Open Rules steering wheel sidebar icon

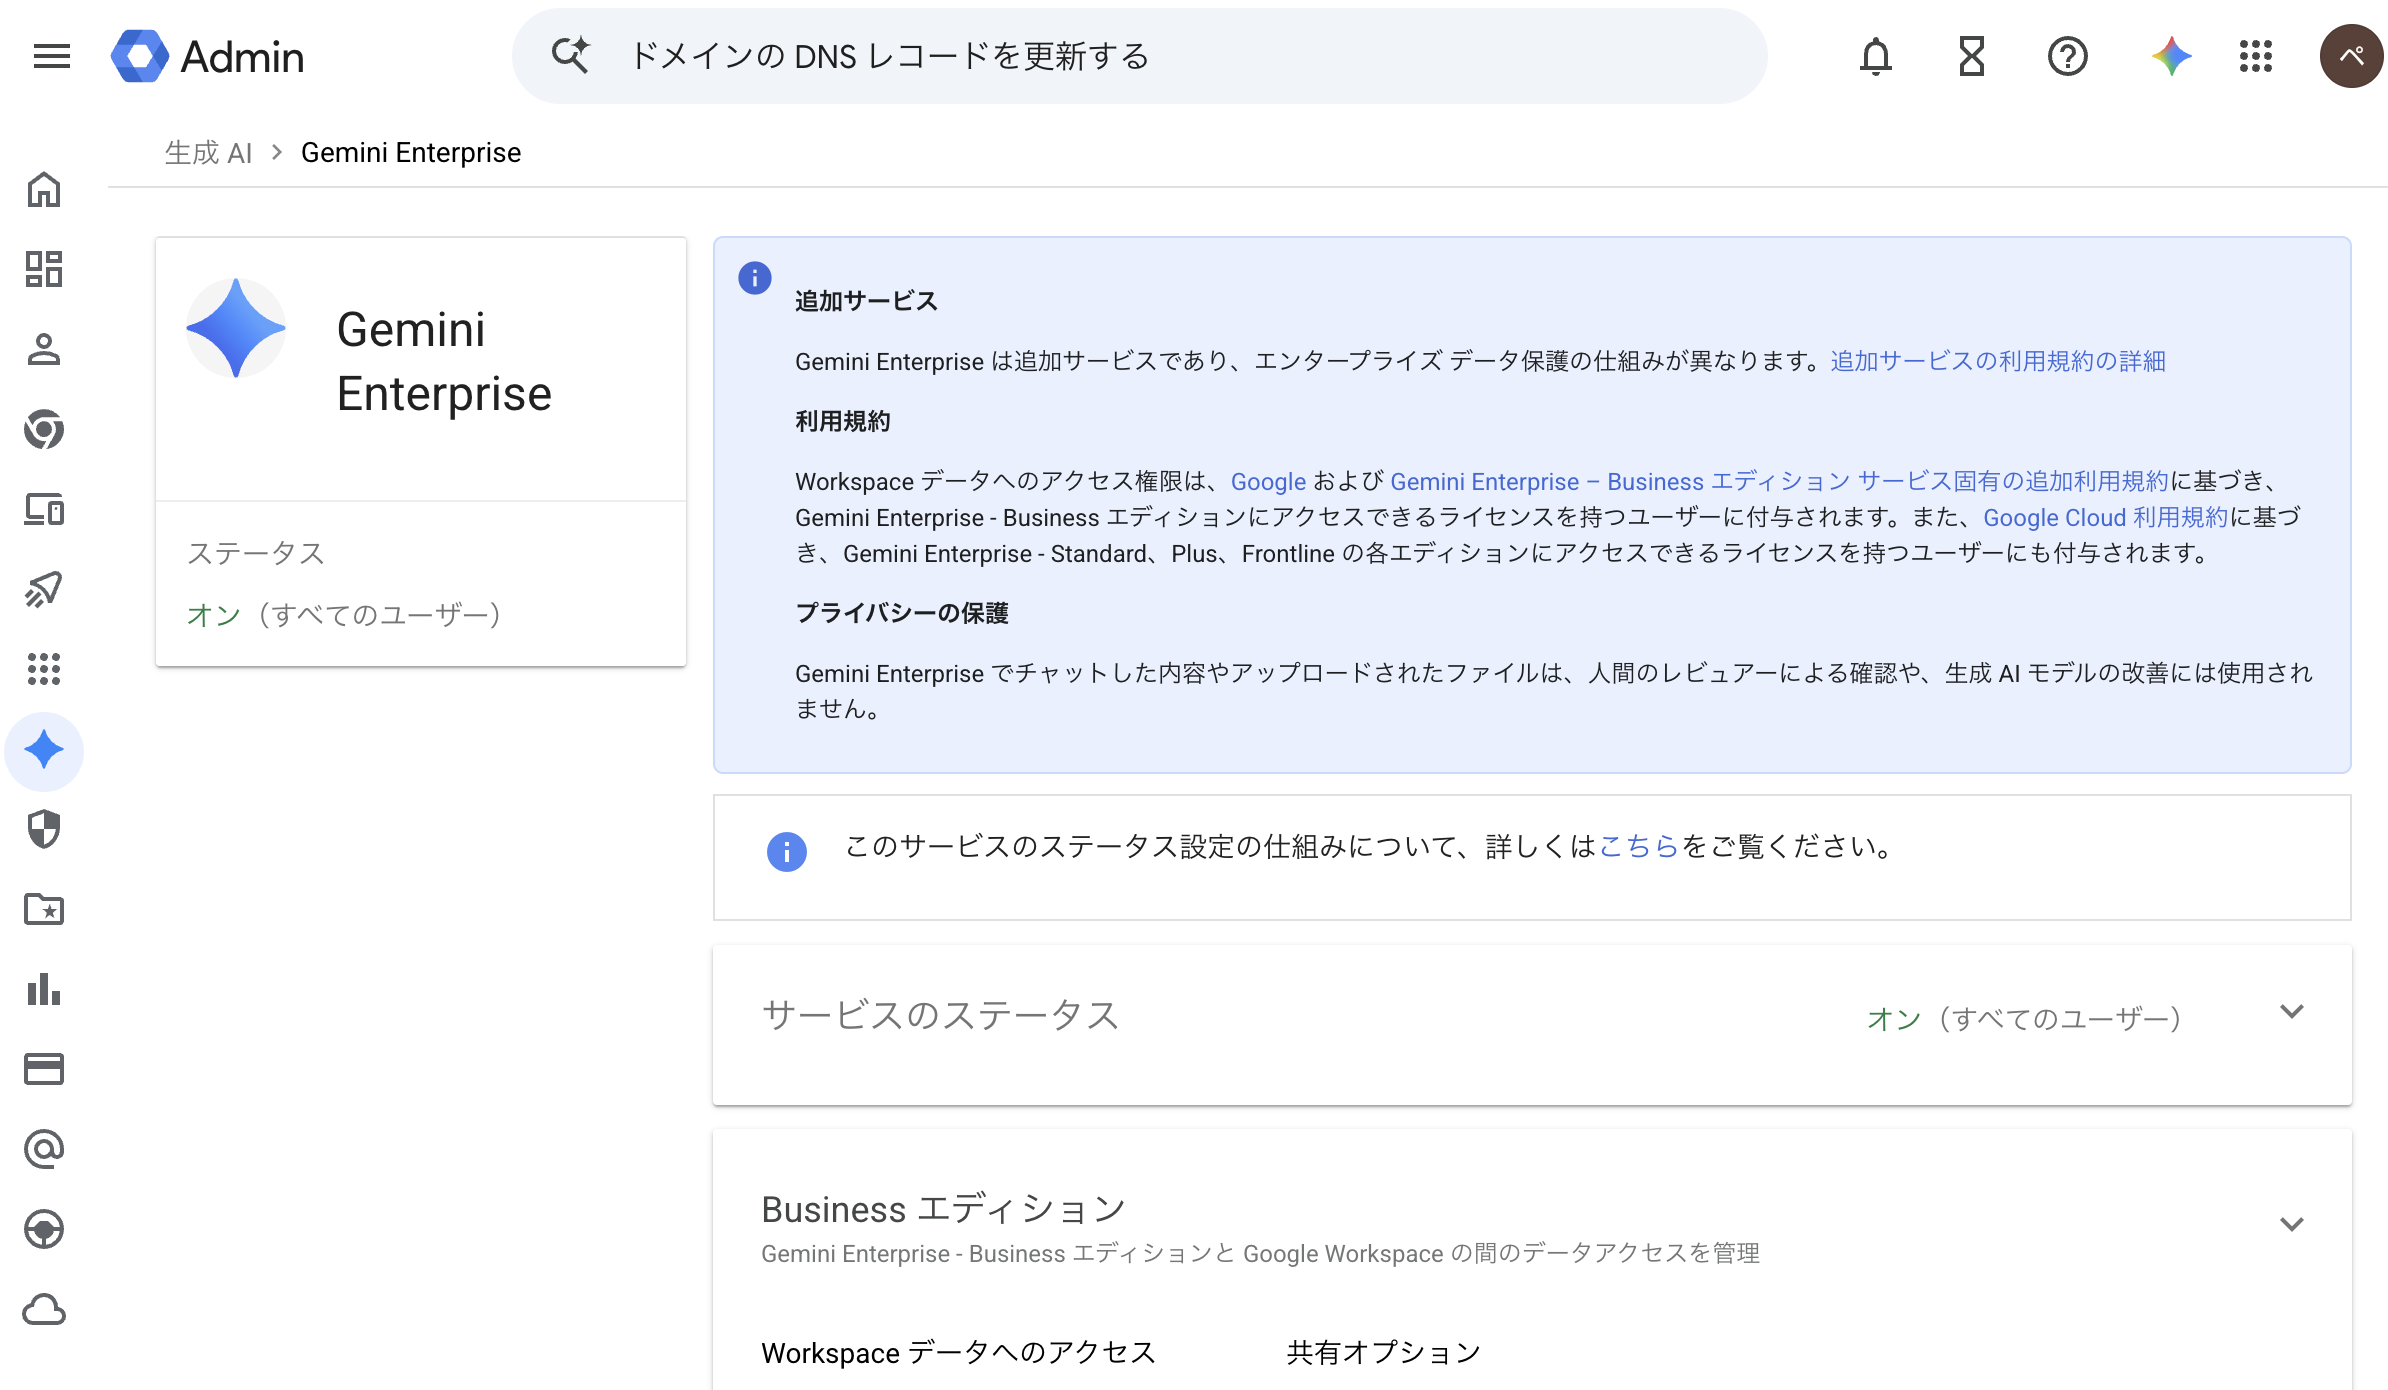tap(44, 1229)
